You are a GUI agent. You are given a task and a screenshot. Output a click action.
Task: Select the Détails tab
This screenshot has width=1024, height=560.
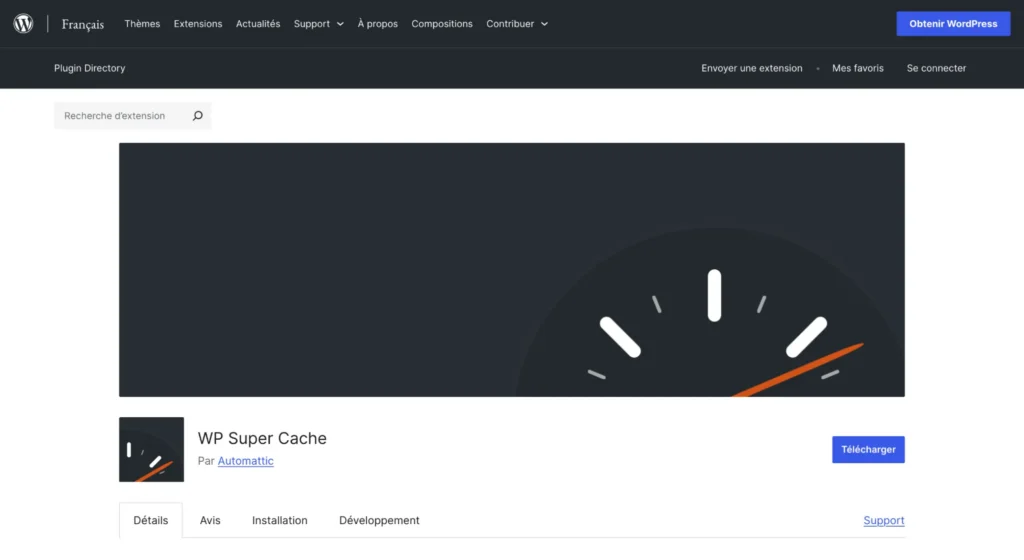[x=151, y=520]
